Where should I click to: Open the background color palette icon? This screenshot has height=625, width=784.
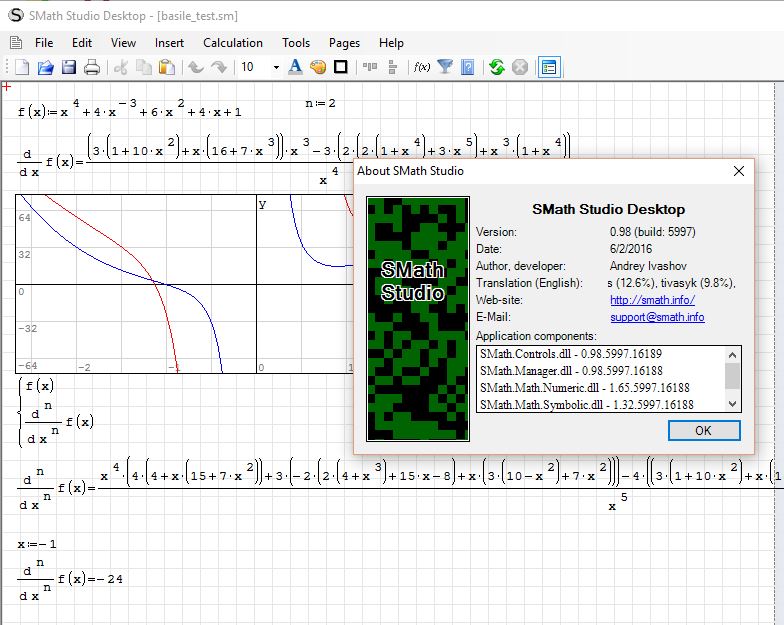point(318,67)
